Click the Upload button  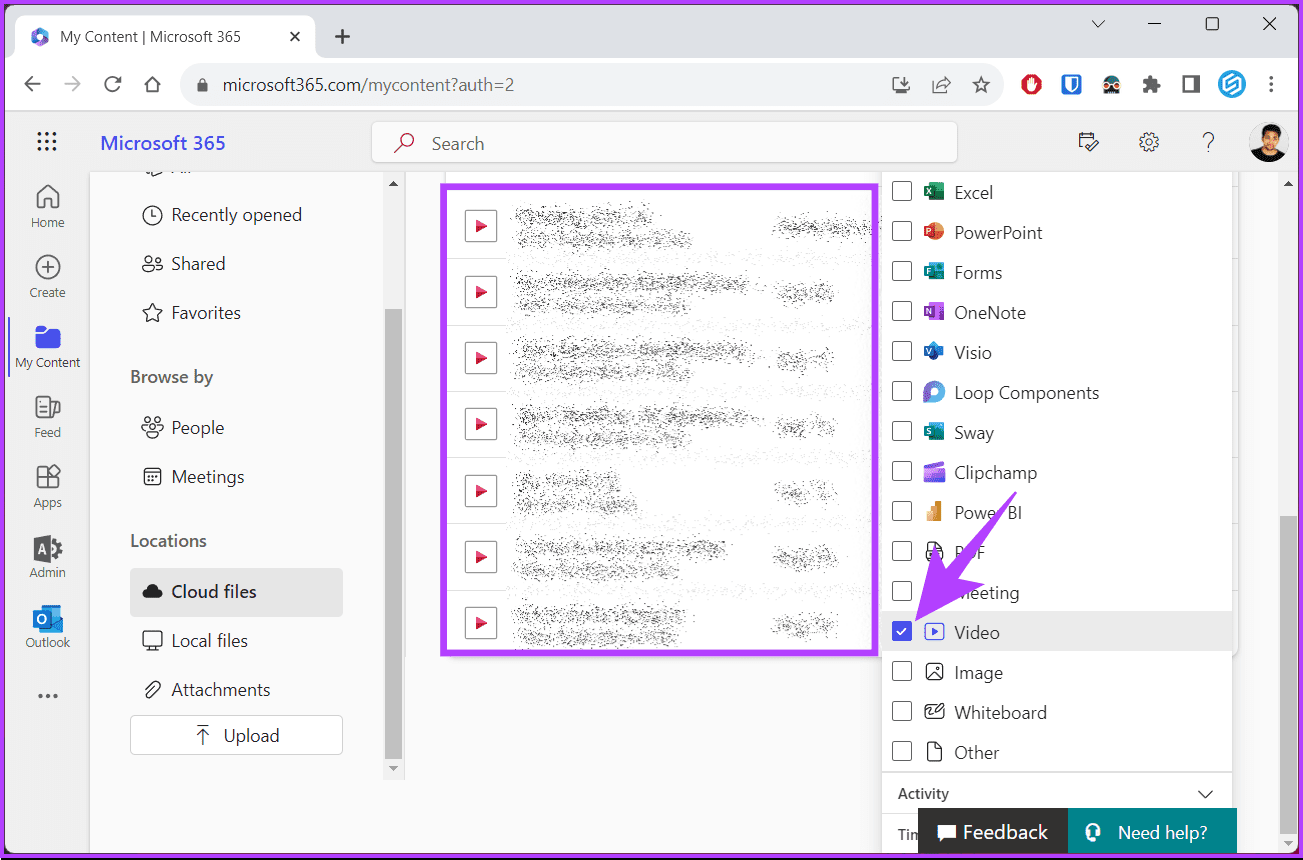point(236,736)
